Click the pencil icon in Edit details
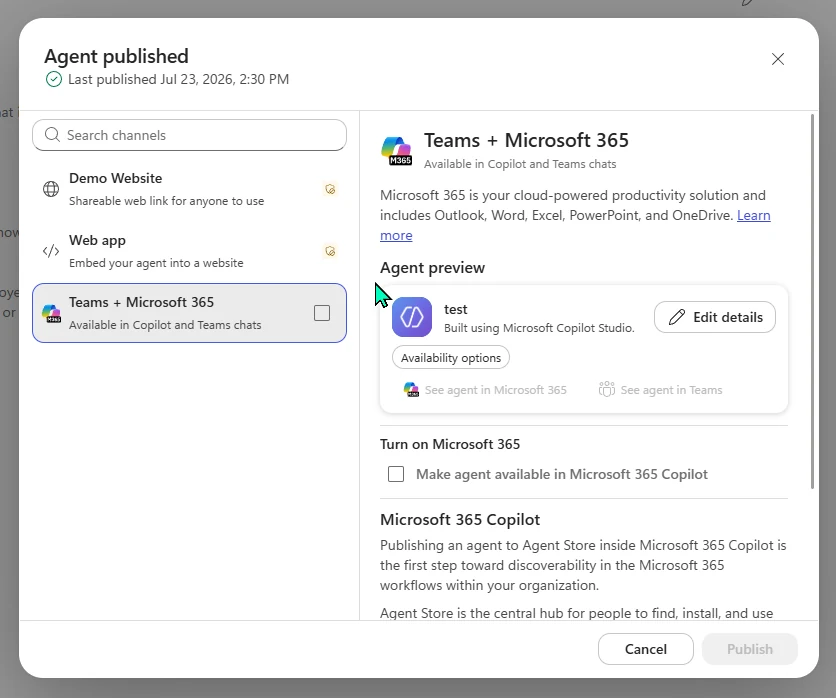836x698 pixels. coord(677,317)
